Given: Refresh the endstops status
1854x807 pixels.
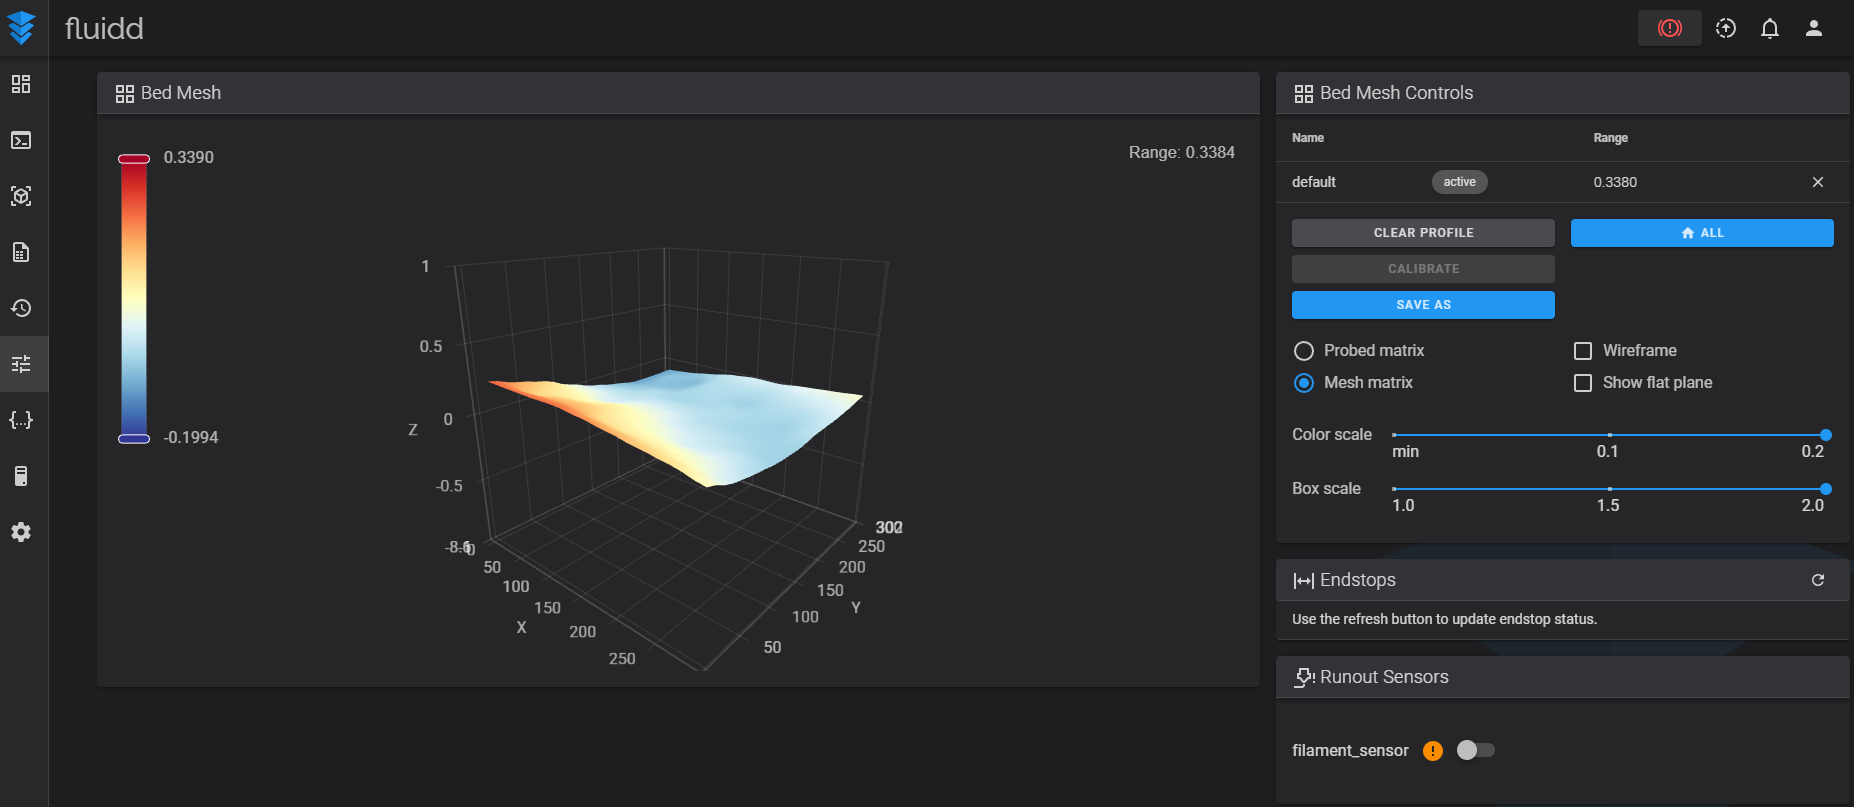Looking at the screenshot, I should coord(1817,580).
